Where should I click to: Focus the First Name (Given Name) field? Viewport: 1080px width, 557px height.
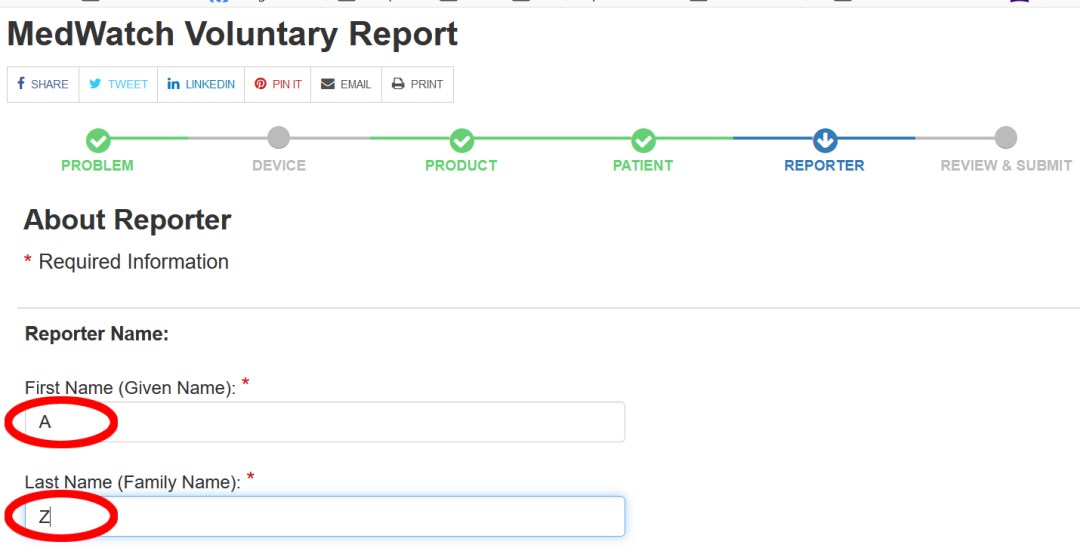coord(324,422)
